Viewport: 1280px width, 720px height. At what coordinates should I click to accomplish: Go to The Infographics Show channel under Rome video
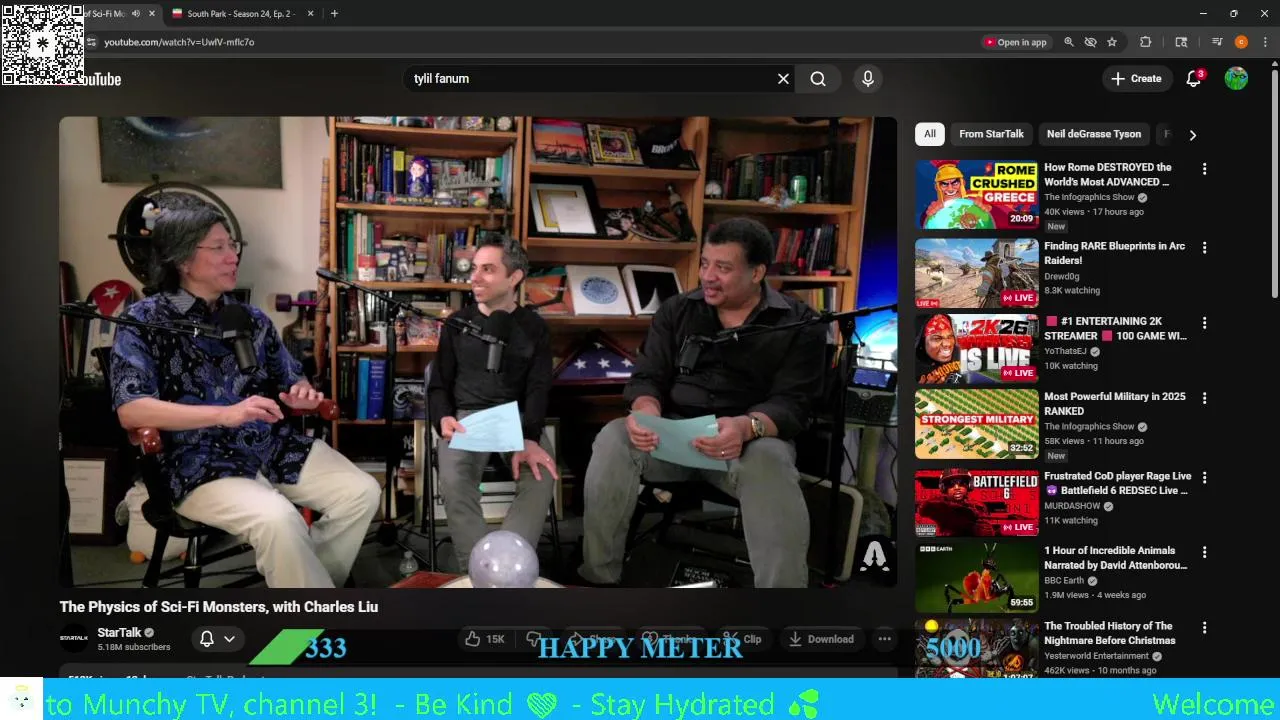point(1089,198)
